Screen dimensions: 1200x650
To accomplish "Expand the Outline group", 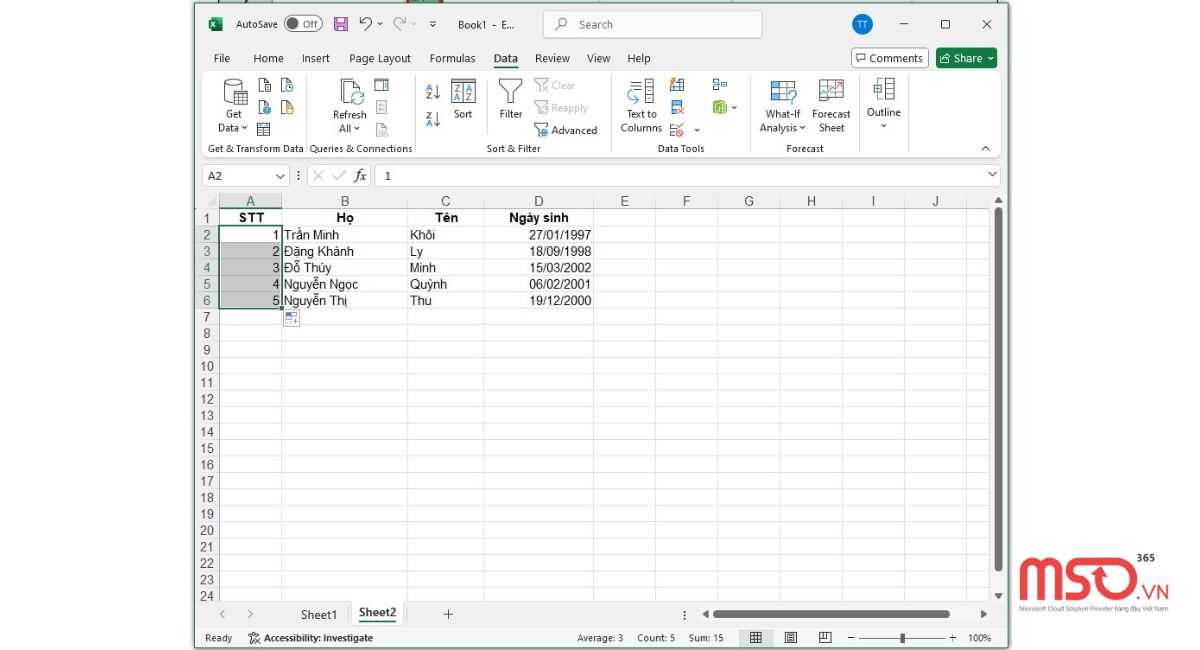I will tap(884, 104).
